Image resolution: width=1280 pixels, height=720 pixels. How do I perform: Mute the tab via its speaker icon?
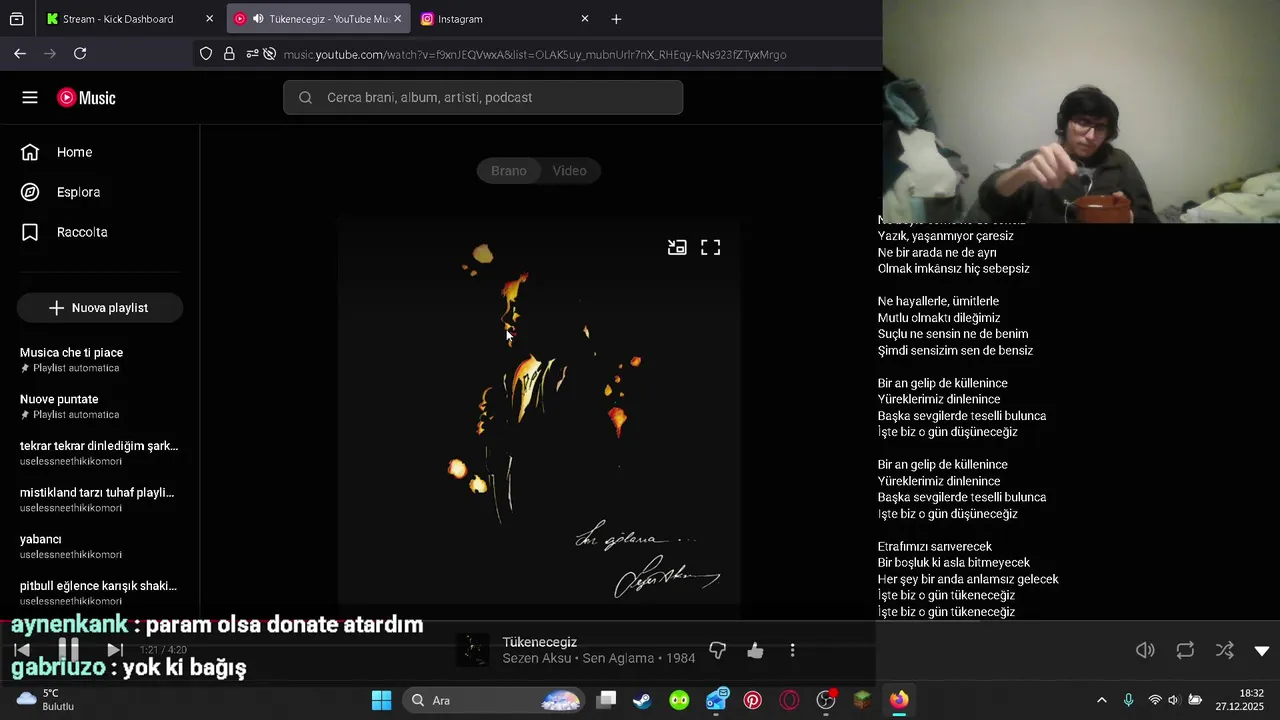click(258, 19)
